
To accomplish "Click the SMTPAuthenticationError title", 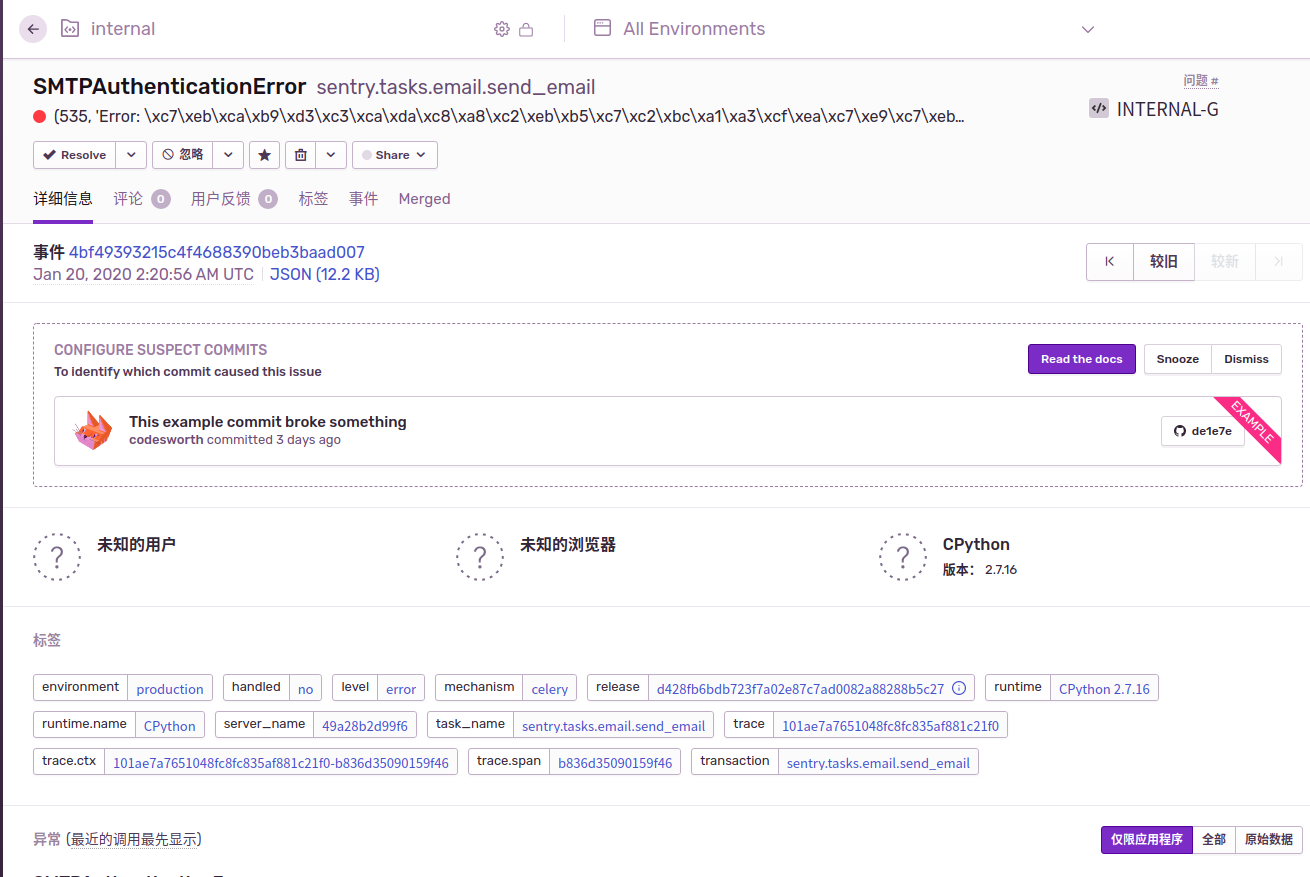I will [170, 87].
